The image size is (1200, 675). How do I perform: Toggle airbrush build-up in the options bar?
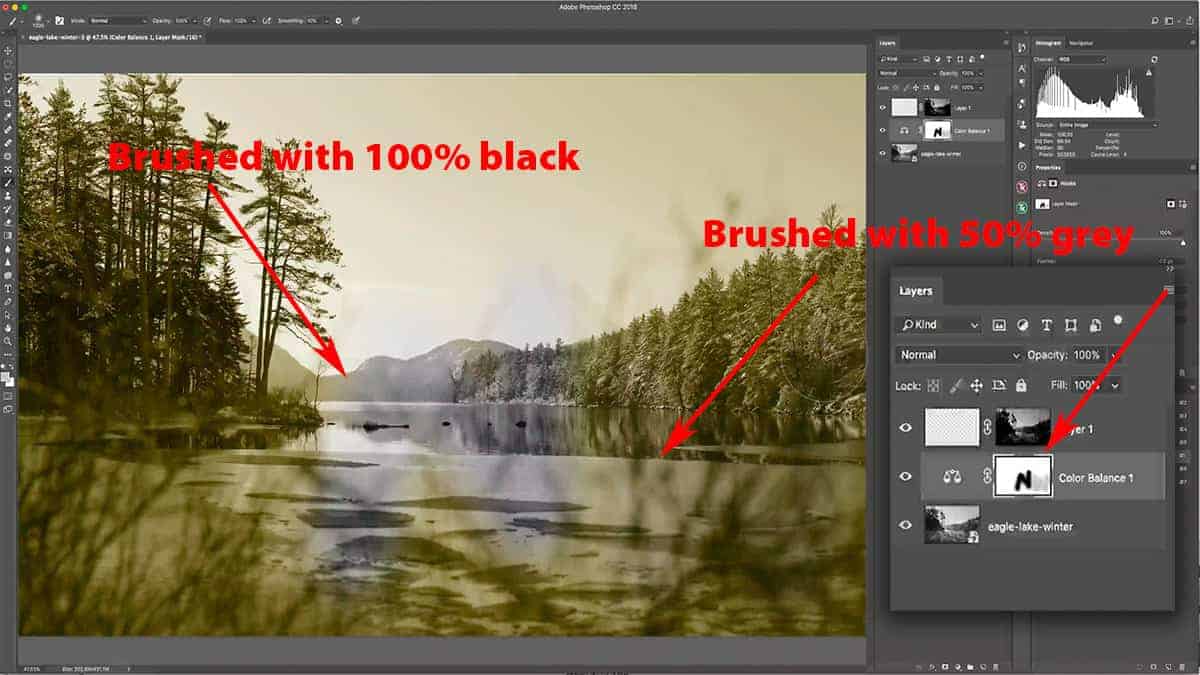pyautogui.click(x=266, y=21)
